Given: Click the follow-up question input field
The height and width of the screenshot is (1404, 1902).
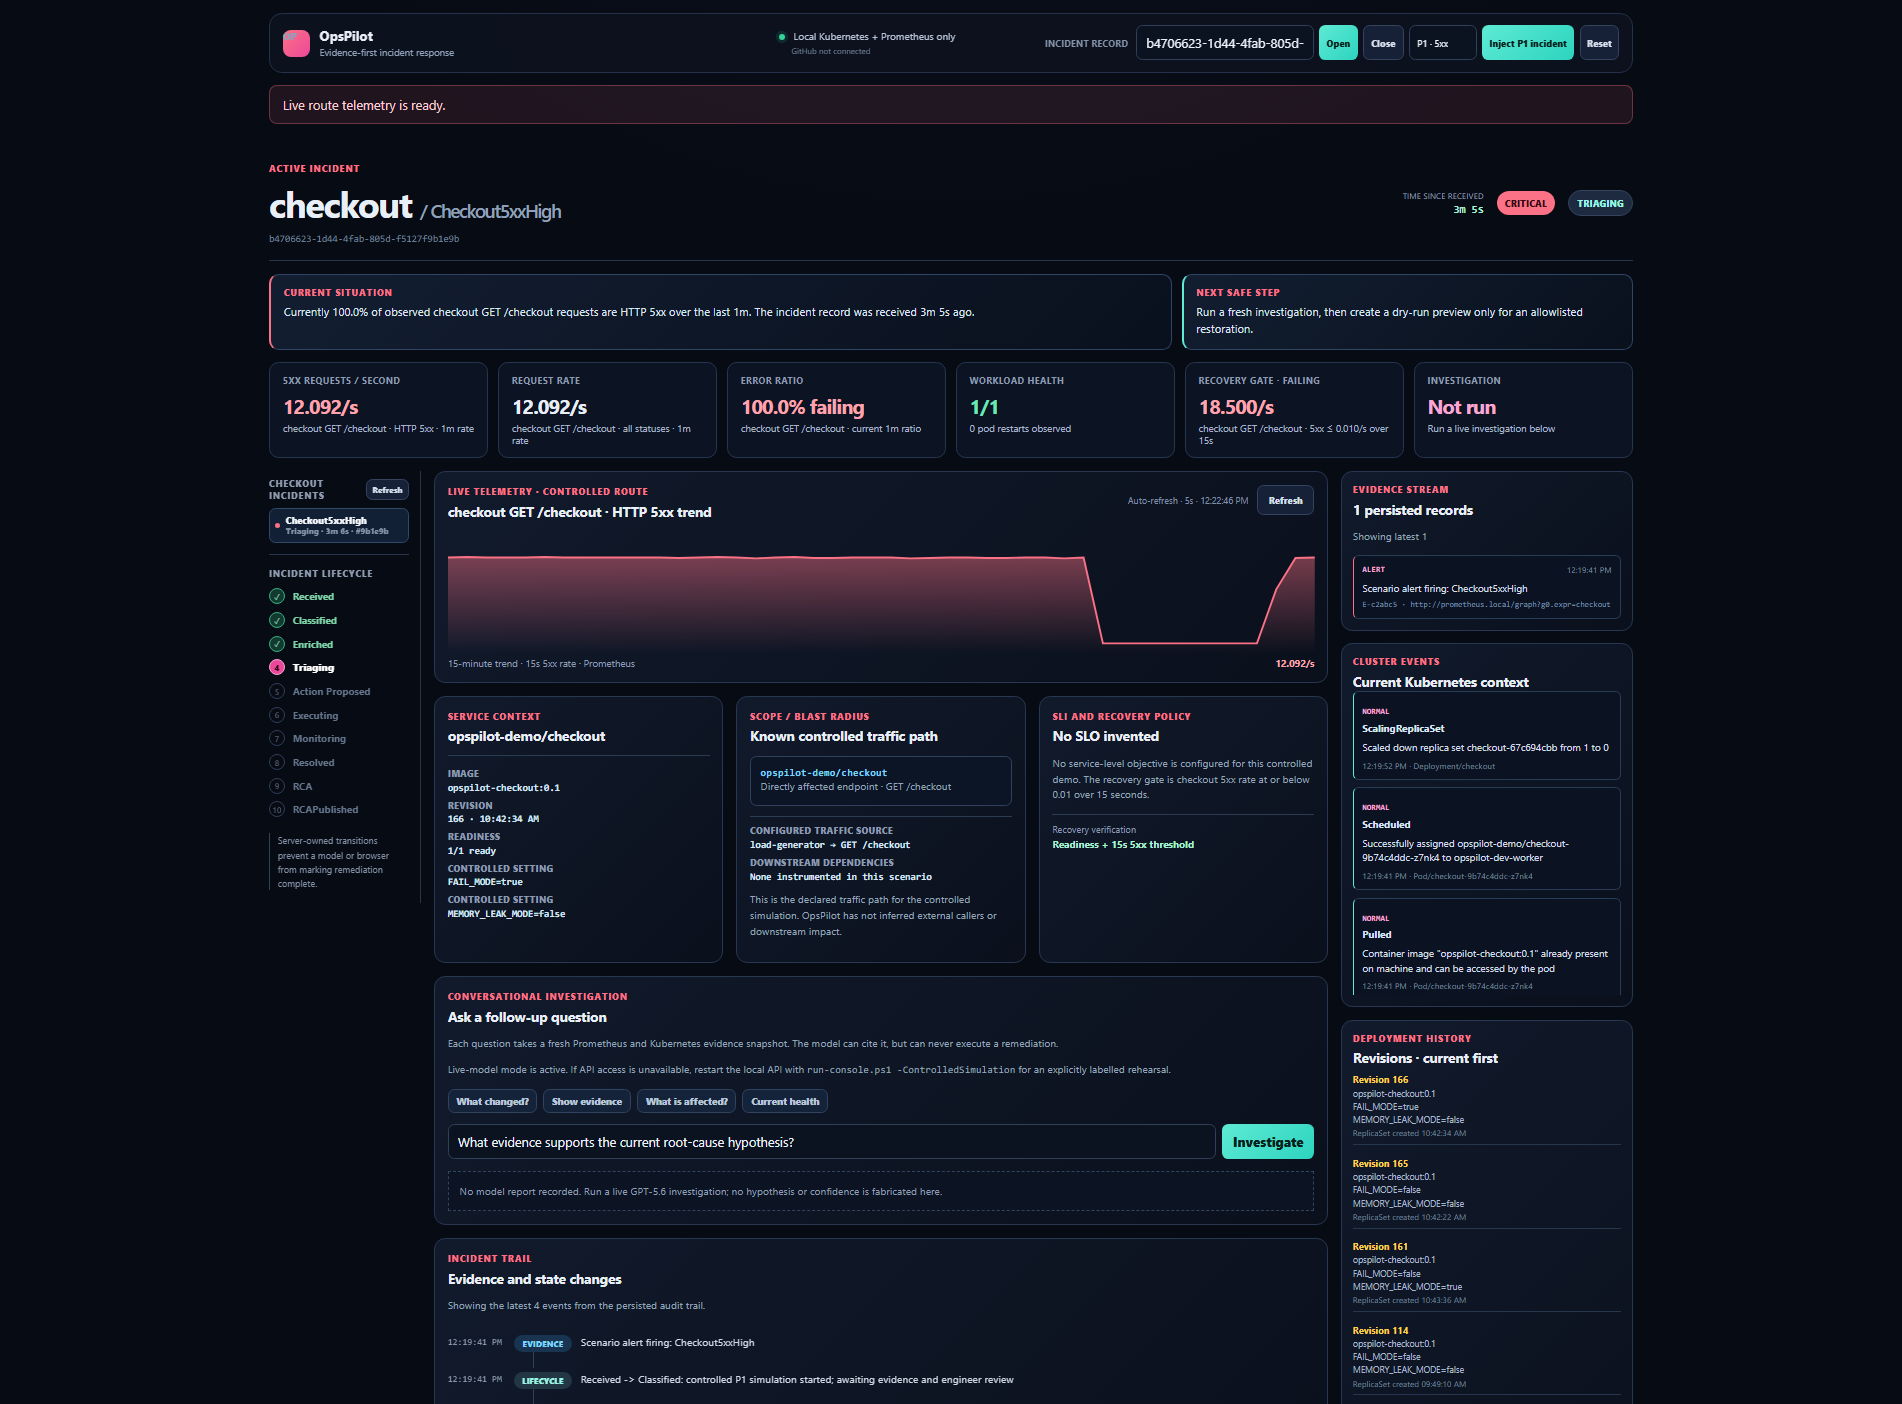Looking at the screenshot, I should (831, 1142).
